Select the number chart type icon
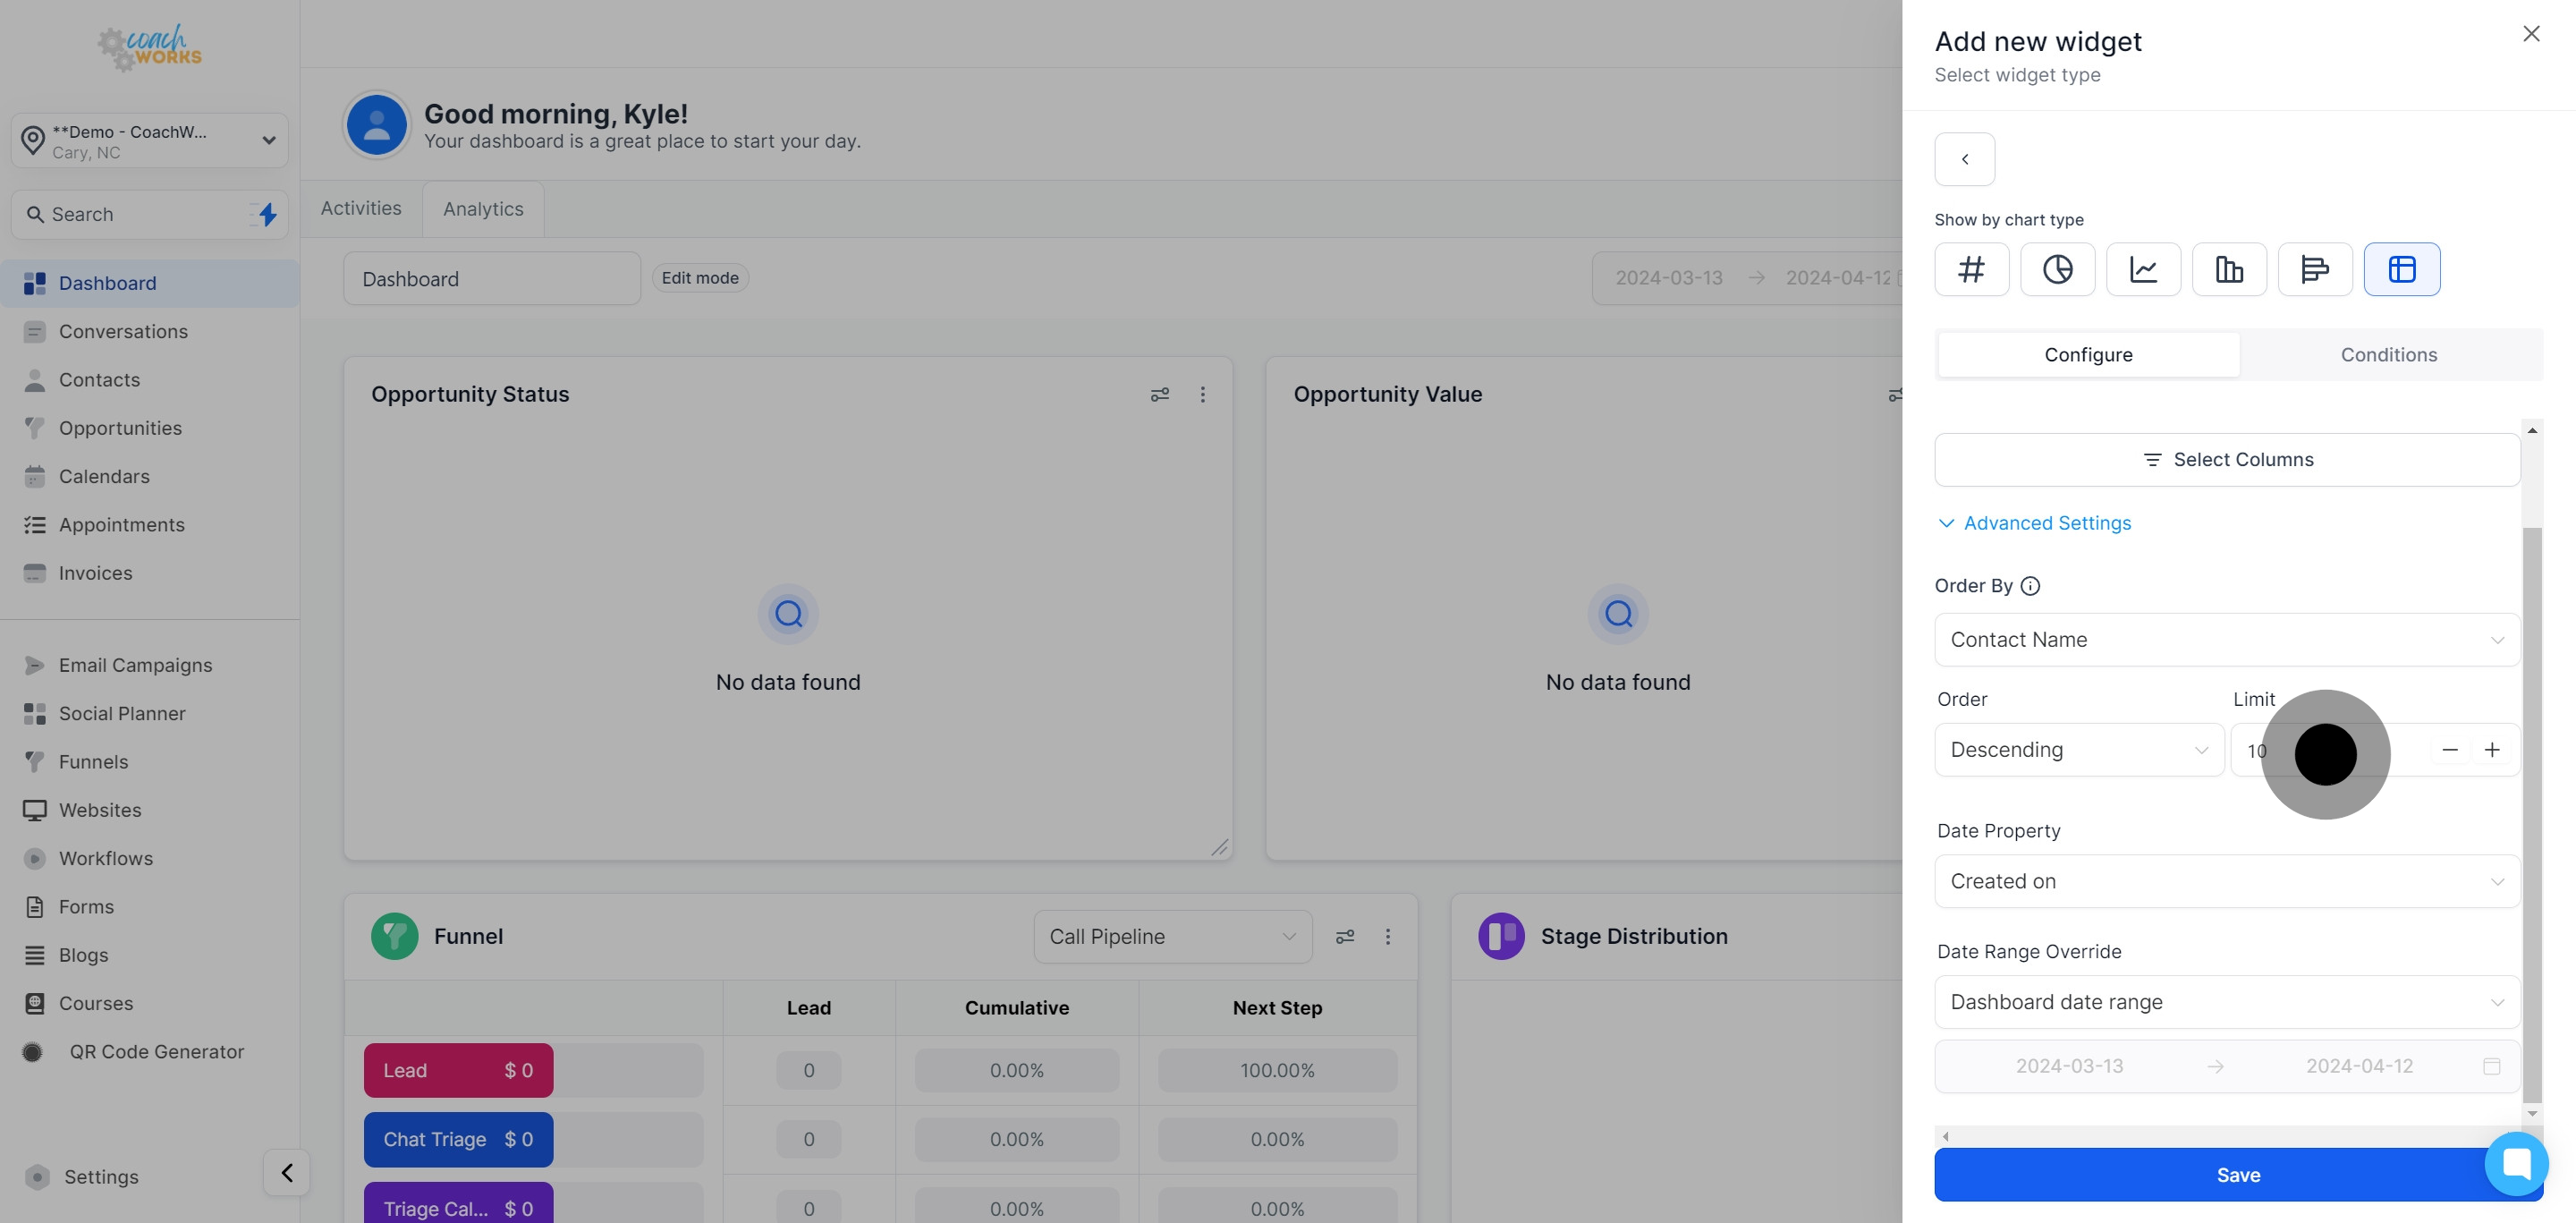2576x1223 pixels. click(x=1971, y=269)
